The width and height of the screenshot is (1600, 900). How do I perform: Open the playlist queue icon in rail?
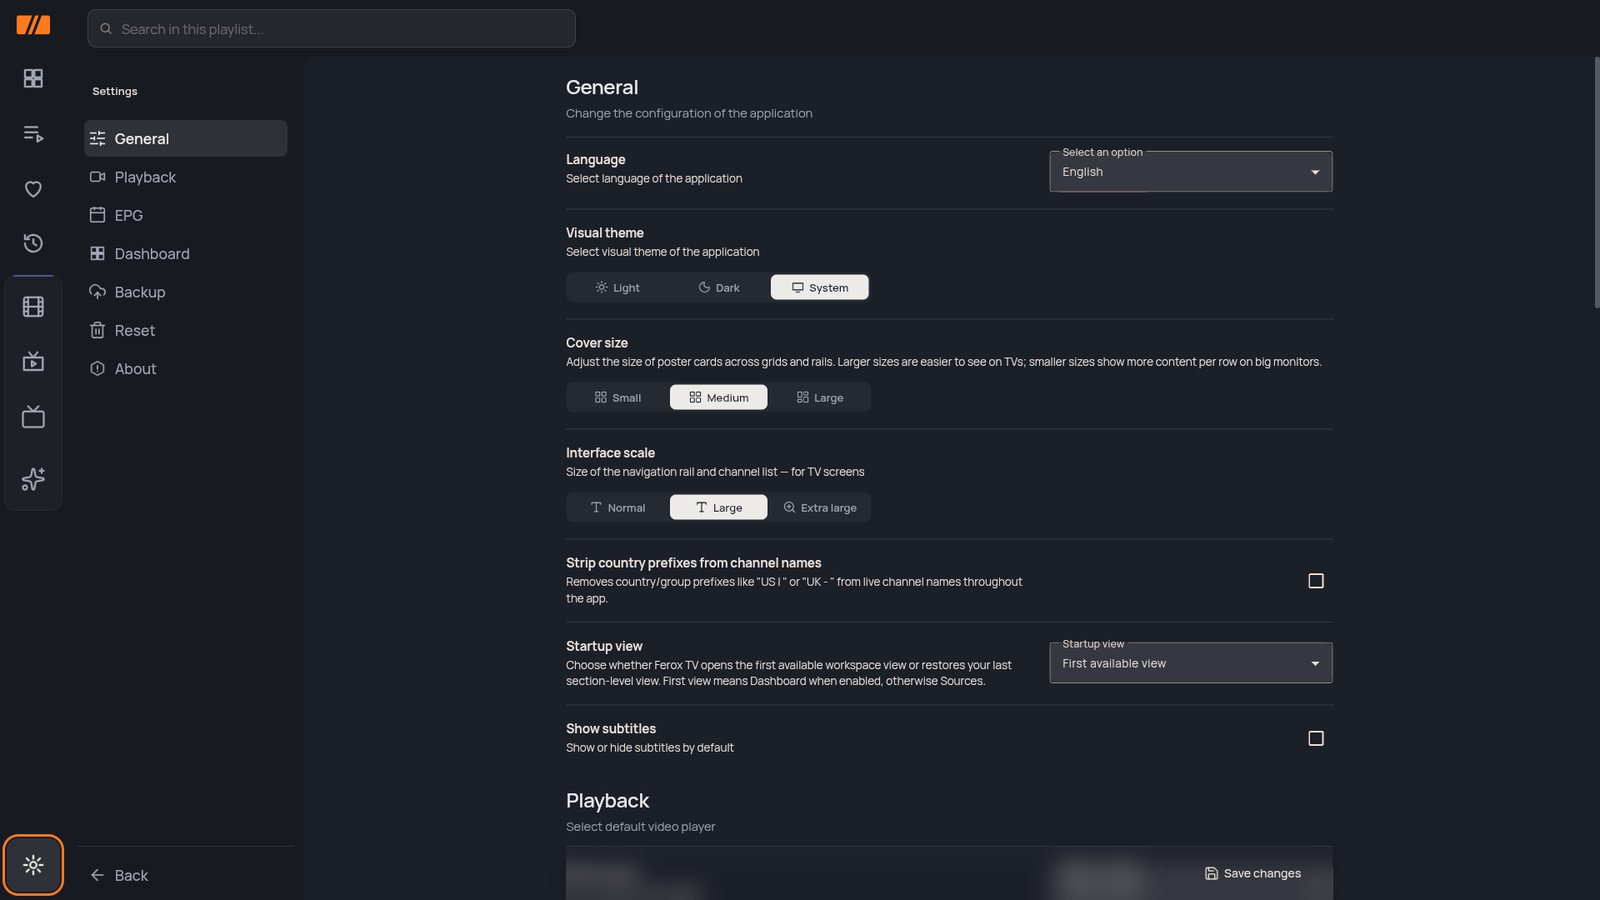[33, 134]
